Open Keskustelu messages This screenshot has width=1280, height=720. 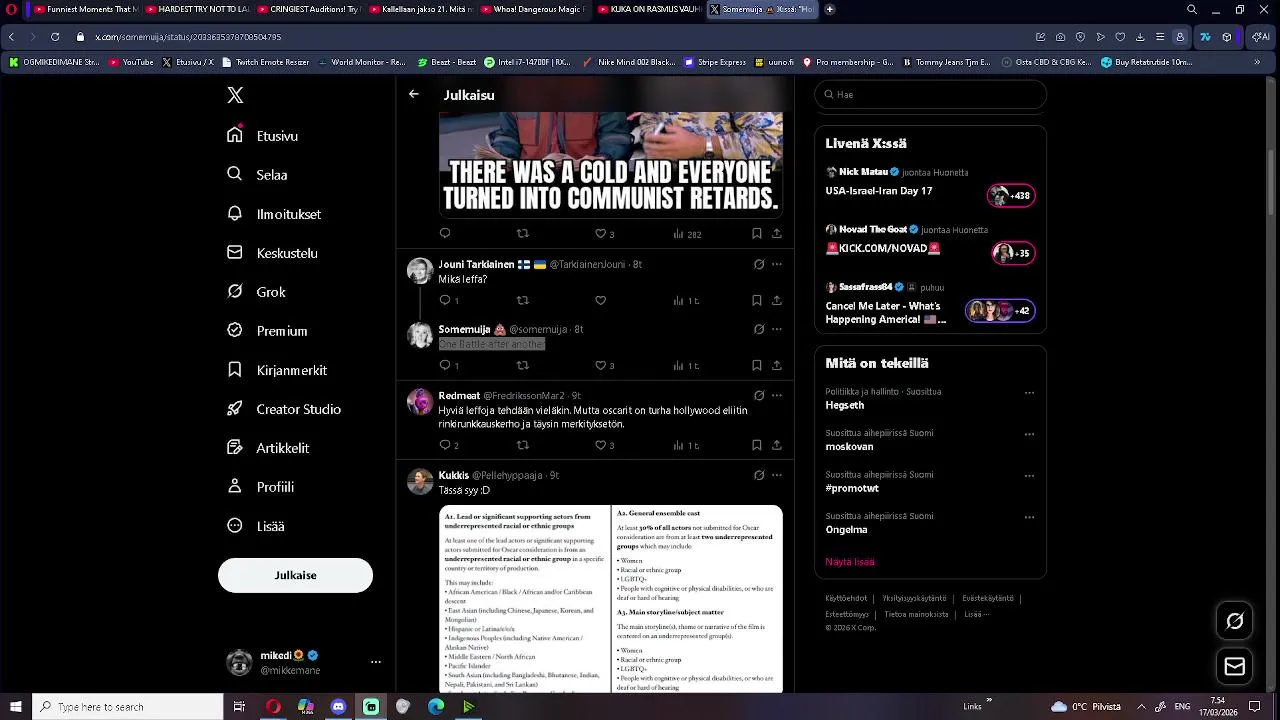(x=272, y=253)
